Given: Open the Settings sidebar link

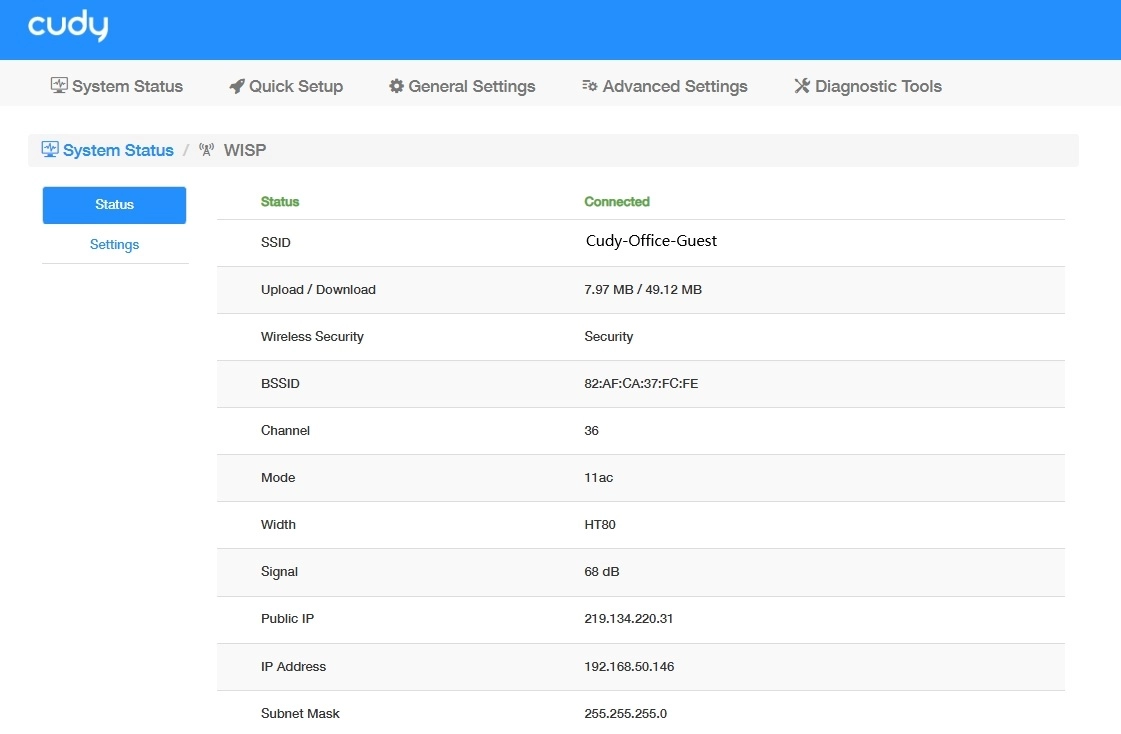Looking at the screenshot, I should [x=114, y=244].
